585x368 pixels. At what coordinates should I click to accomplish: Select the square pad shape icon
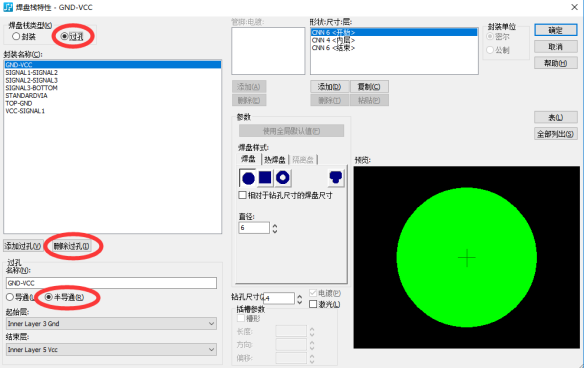tap(265, 178)
